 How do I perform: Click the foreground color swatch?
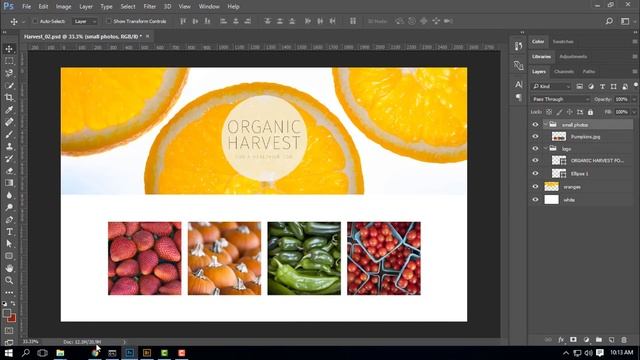7,313
